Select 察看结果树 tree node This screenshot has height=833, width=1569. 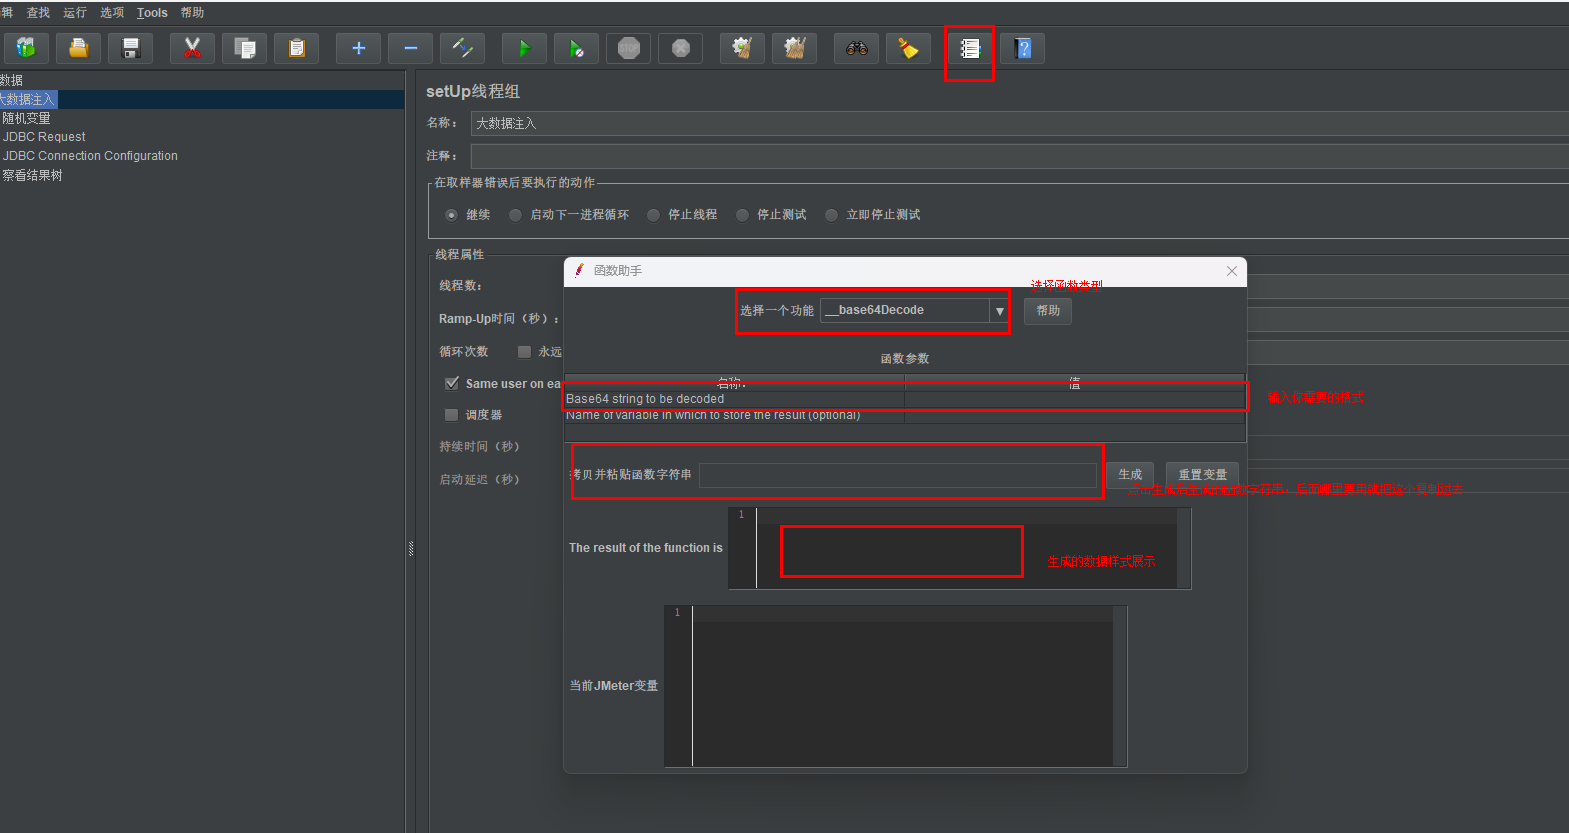32,175
